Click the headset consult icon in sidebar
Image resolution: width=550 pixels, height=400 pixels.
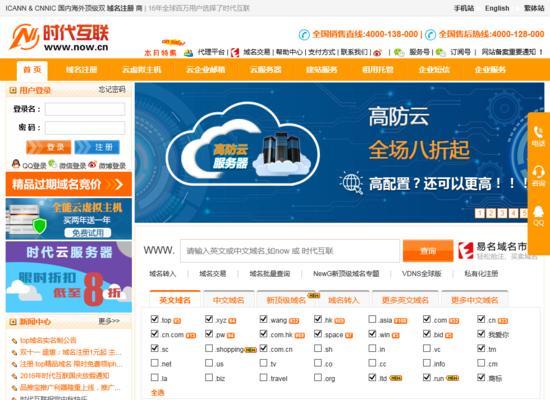(x=538, y=172)
